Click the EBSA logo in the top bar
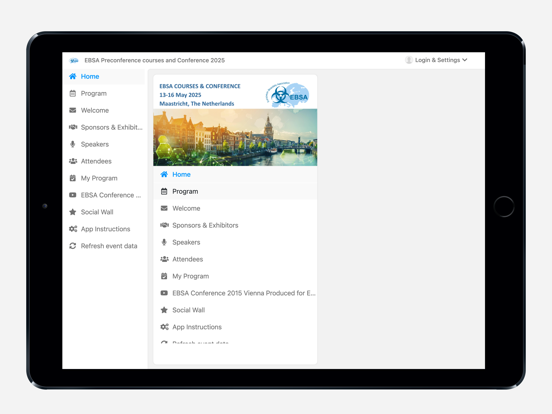Image resolution: width=552 pixels, height=414 pixels. (74, 61)
